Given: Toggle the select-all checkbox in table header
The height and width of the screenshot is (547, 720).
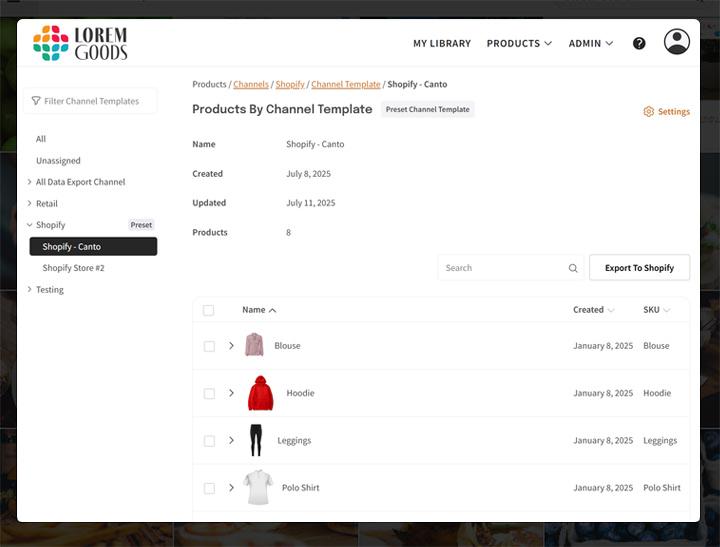Looking at the screenshot, I should [208, 310].
